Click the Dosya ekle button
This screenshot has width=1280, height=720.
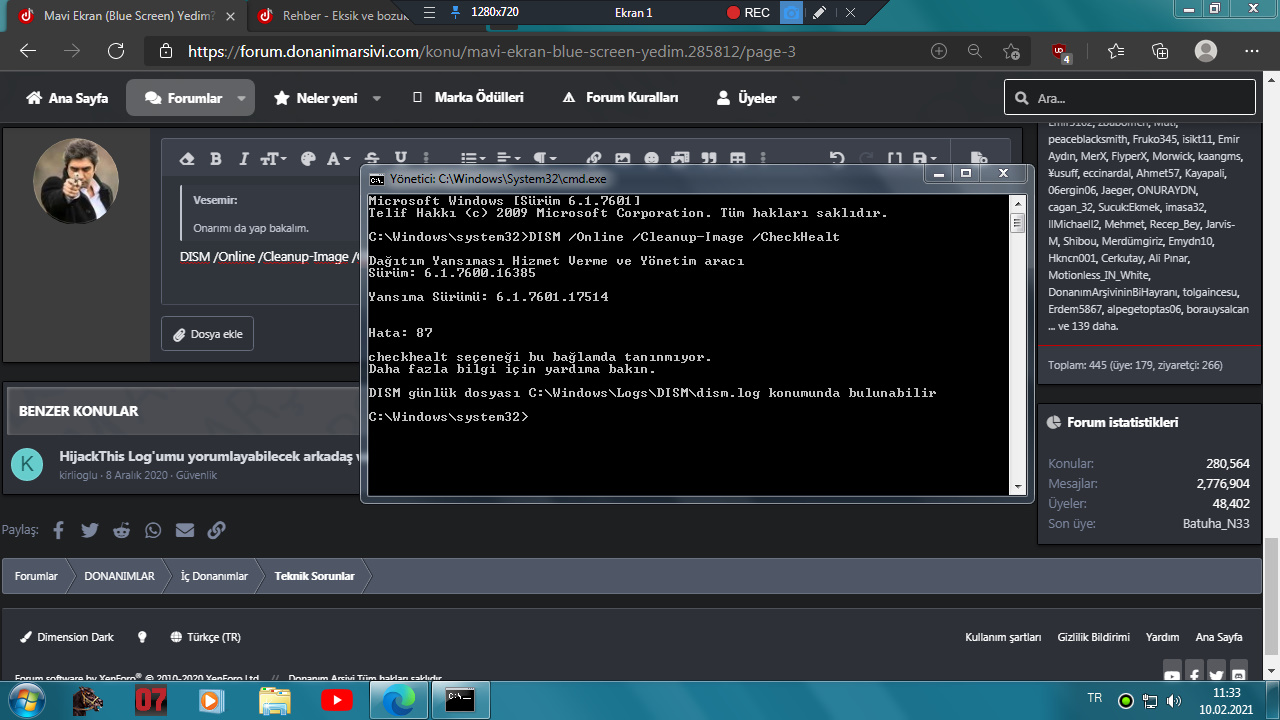[x=207, y=334]
